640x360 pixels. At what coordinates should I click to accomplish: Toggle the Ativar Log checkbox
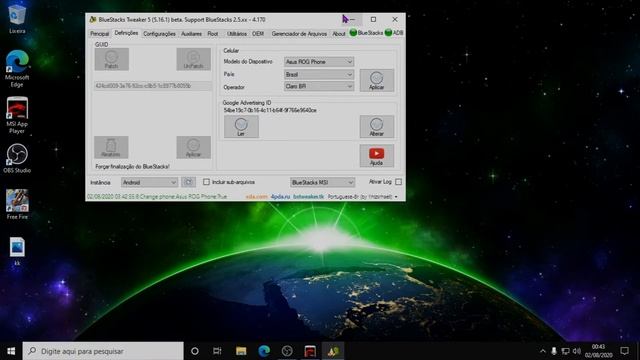click(x=398, y=182)
